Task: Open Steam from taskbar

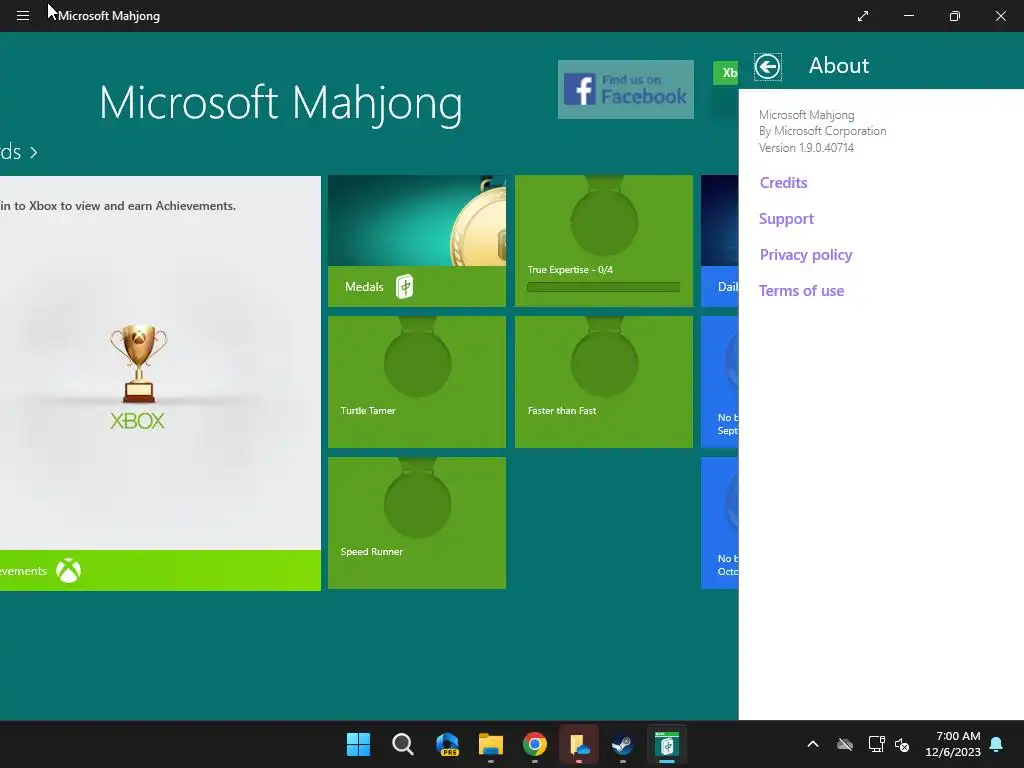Action: (x=622, y=744)
